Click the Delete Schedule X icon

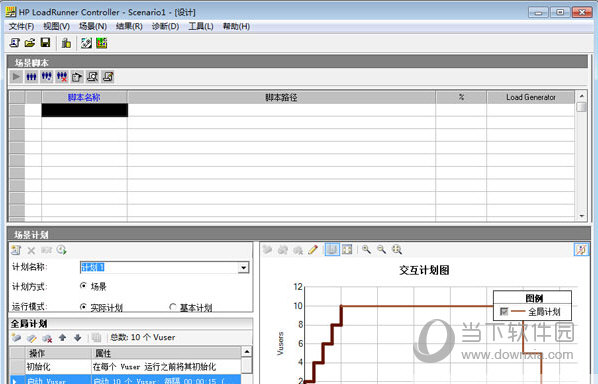(x=31, y=250)
